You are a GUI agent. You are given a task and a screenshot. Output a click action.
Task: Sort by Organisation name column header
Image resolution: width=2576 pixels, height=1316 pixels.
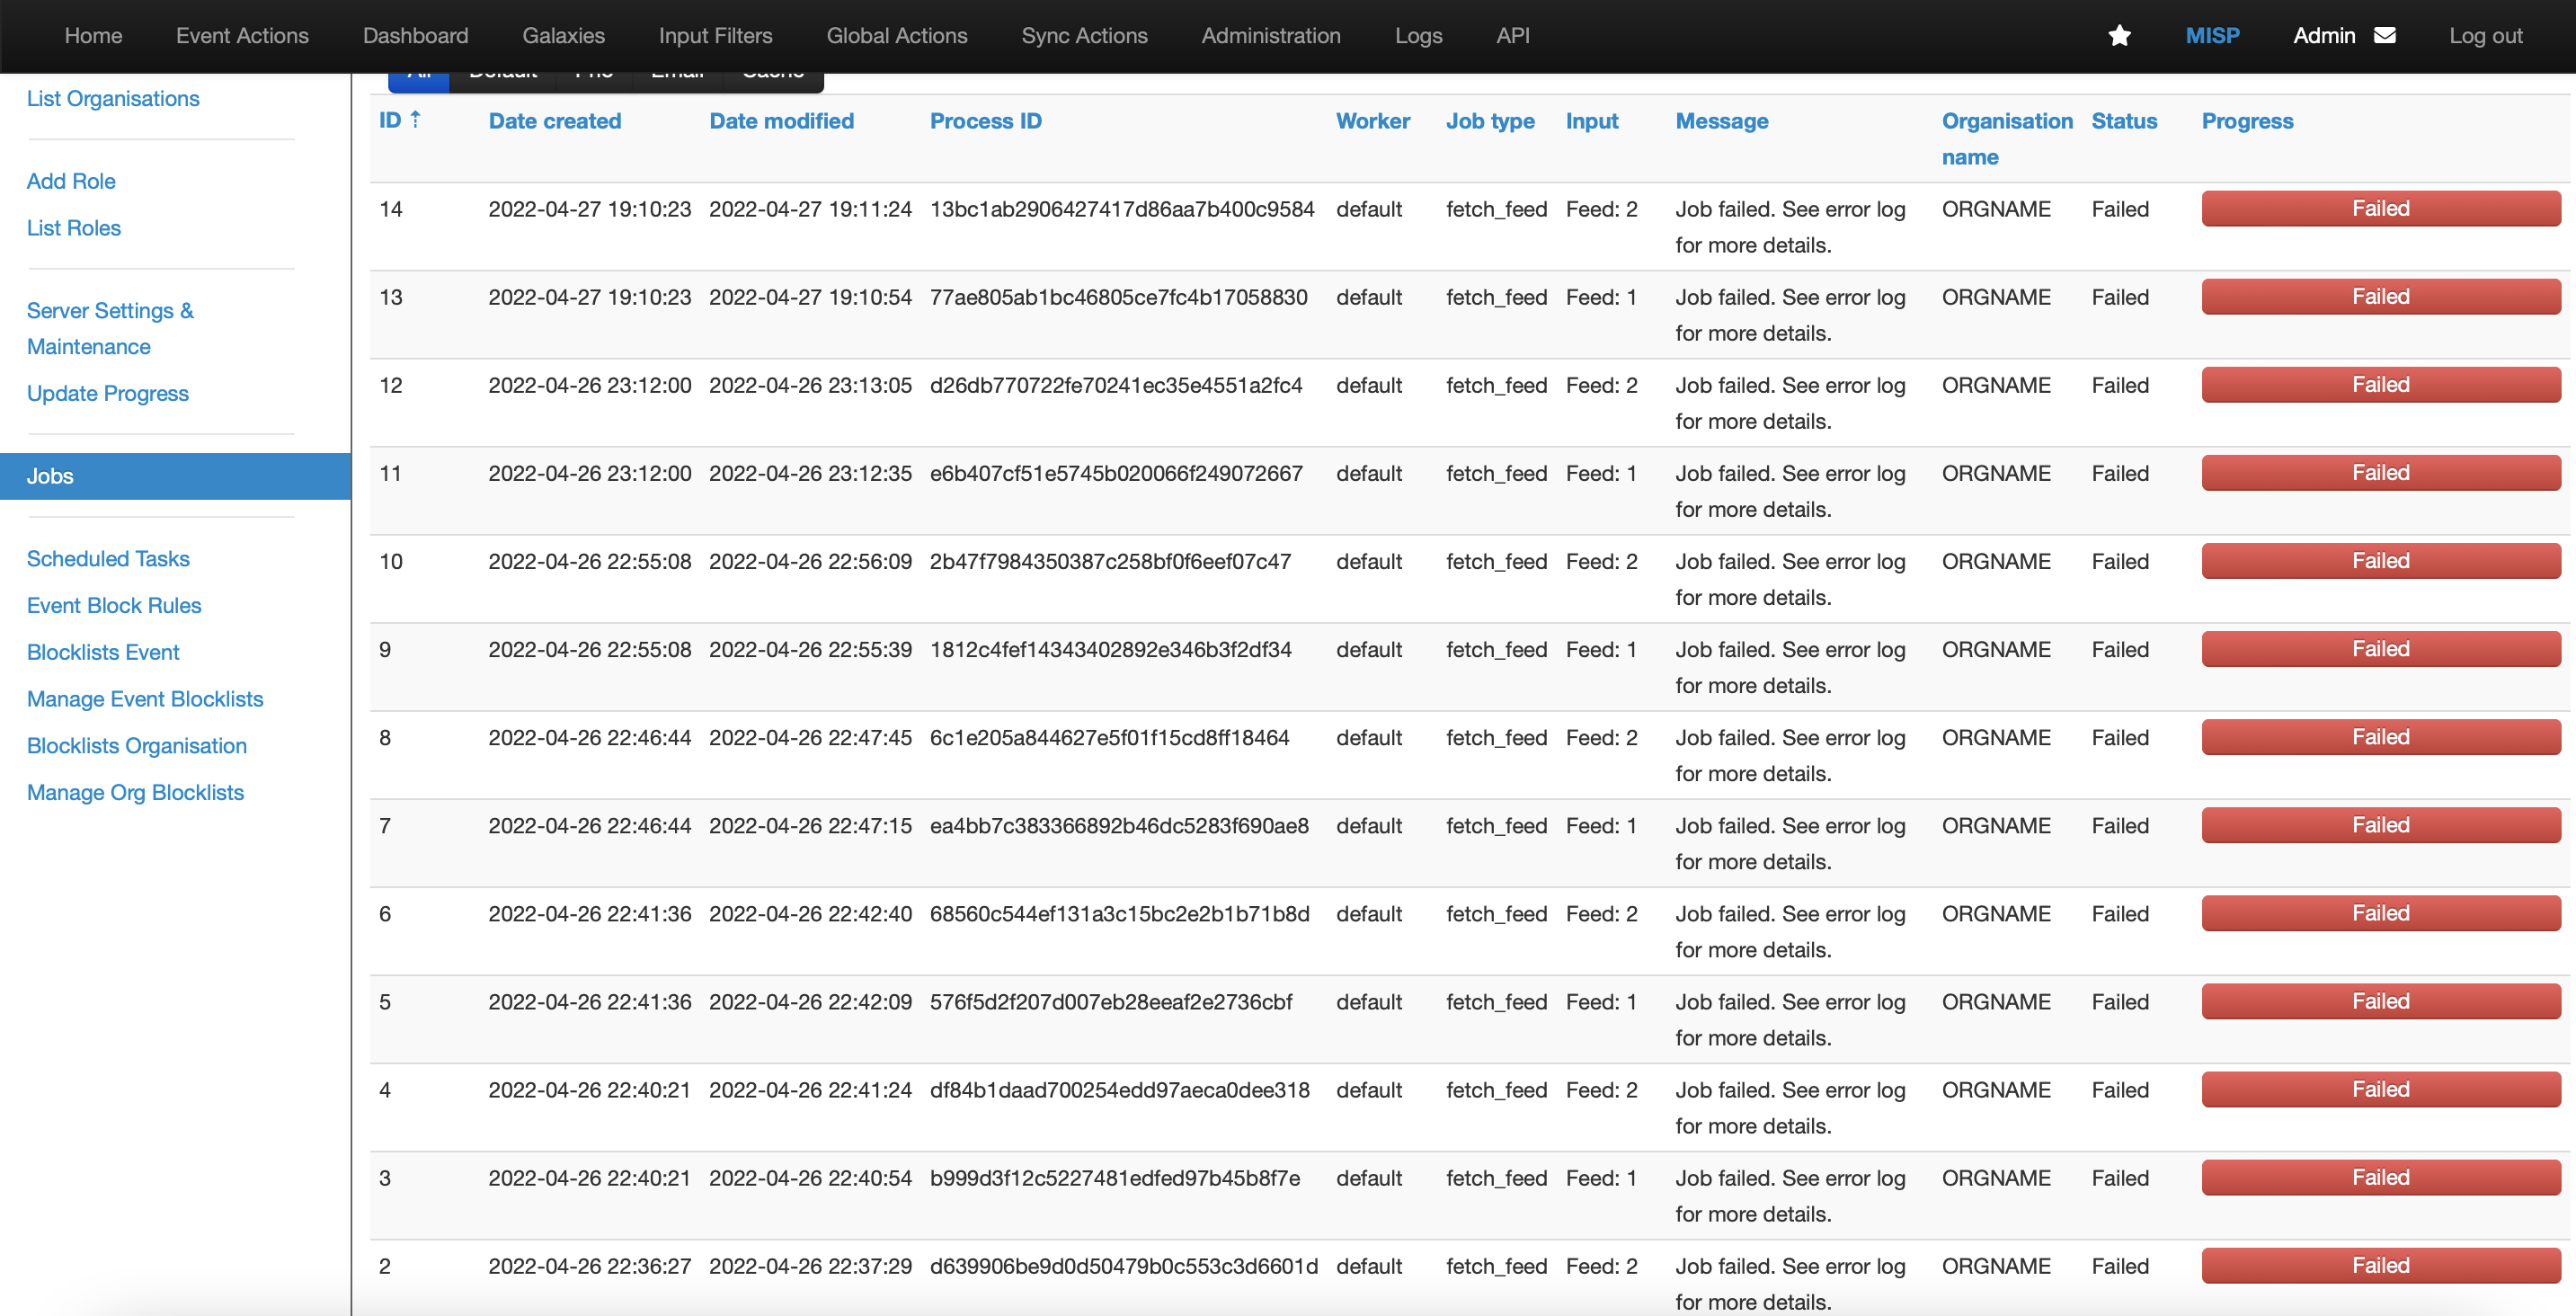point(2007,139)
